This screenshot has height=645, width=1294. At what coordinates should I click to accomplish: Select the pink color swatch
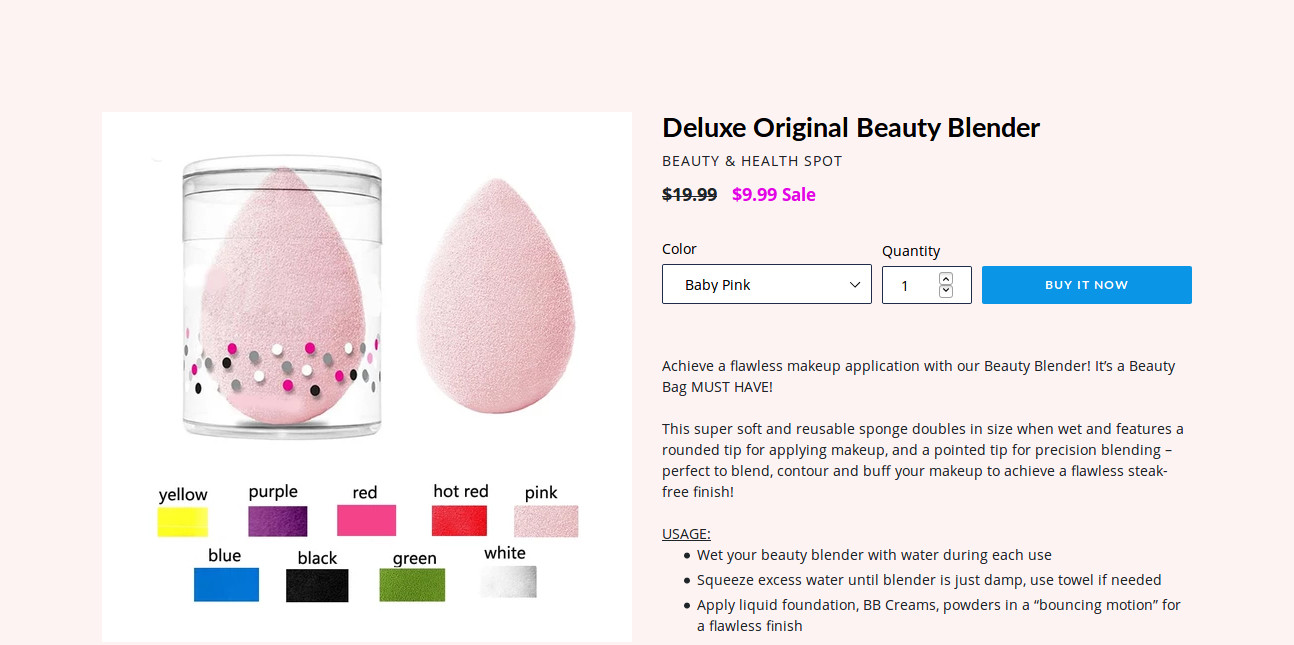pyautogui.click(x=546, y=520)
